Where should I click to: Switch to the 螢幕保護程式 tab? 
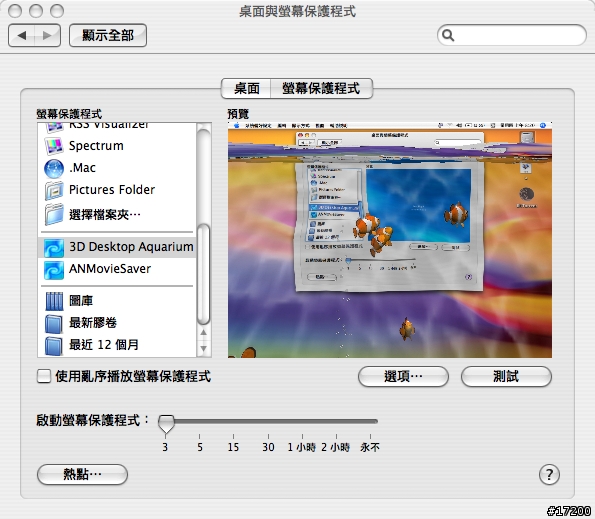point(321,88)
